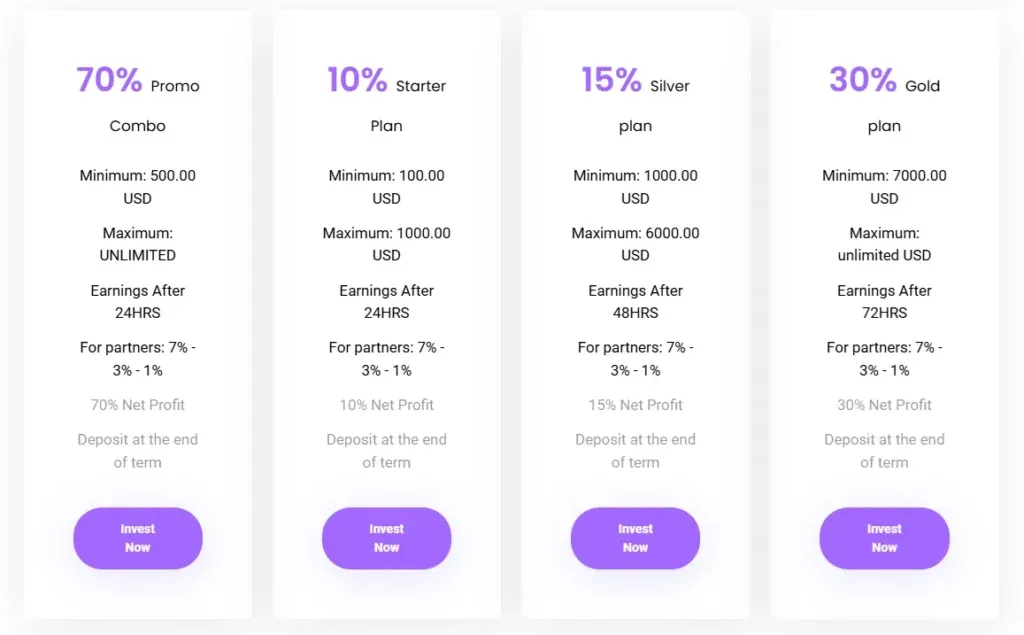Click the 70% Net Profit label
Image resolution: width=1024 pixels, height=635 pixels.
coord(138,405)
